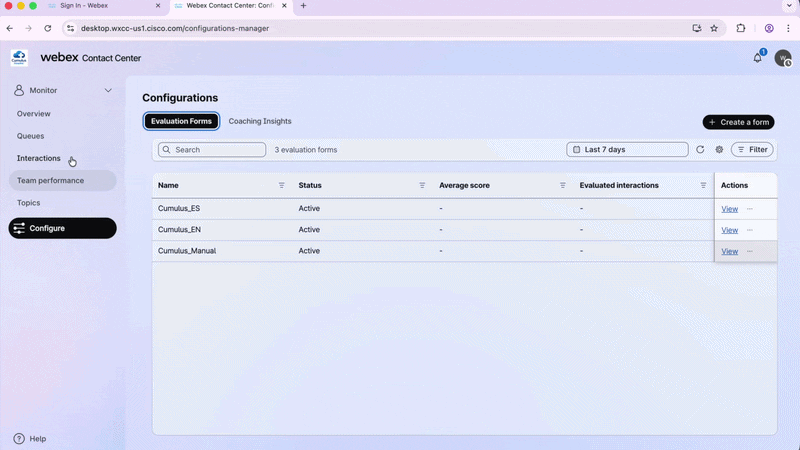Click the Create a form button
The height and width of the screenshot is (450, 800).
tap(738, 122)
